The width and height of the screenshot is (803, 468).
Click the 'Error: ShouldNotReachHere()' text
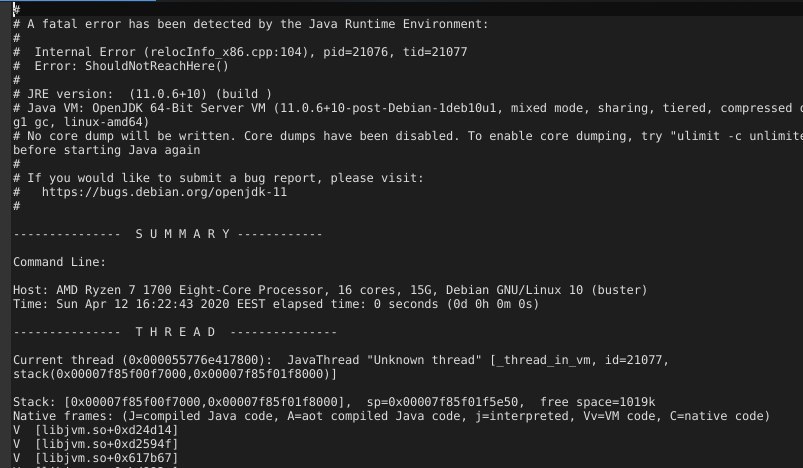click(x=157, y=66)
